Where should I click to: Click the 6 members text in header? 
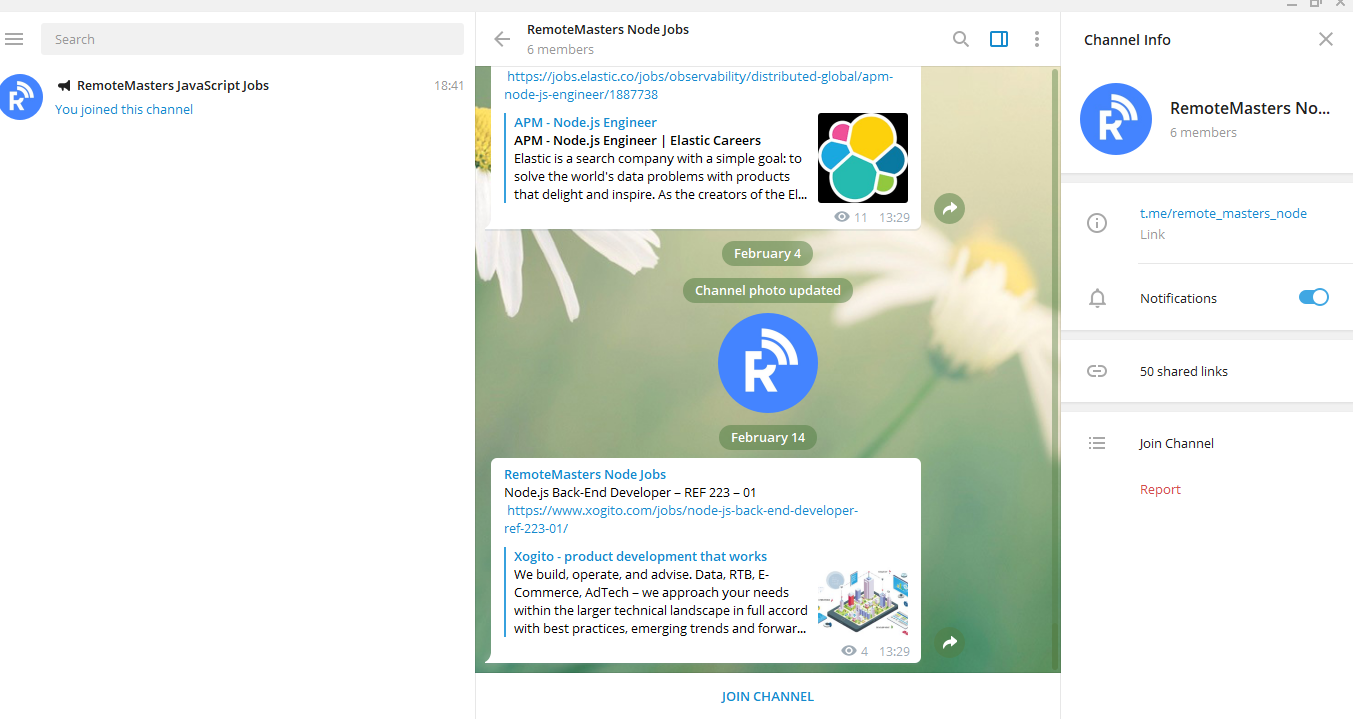(560, 49)
